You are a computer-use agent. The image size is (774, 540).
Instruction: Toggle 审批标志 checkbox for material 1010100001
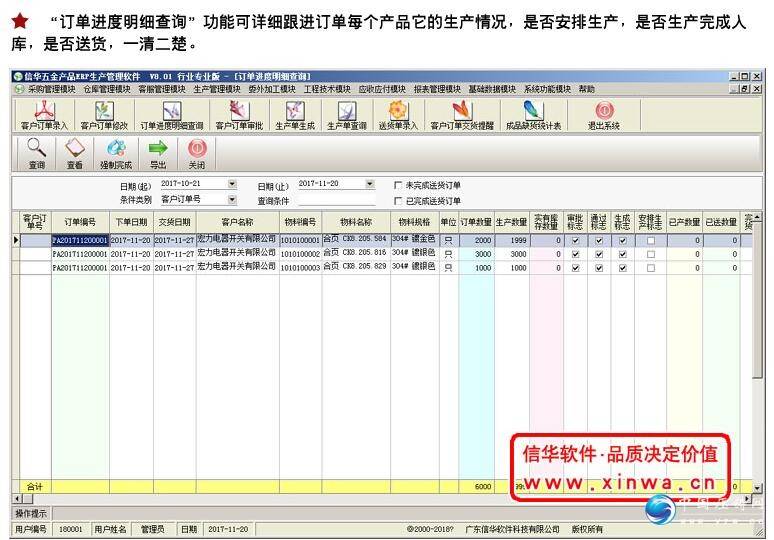[x=575, y=240]
